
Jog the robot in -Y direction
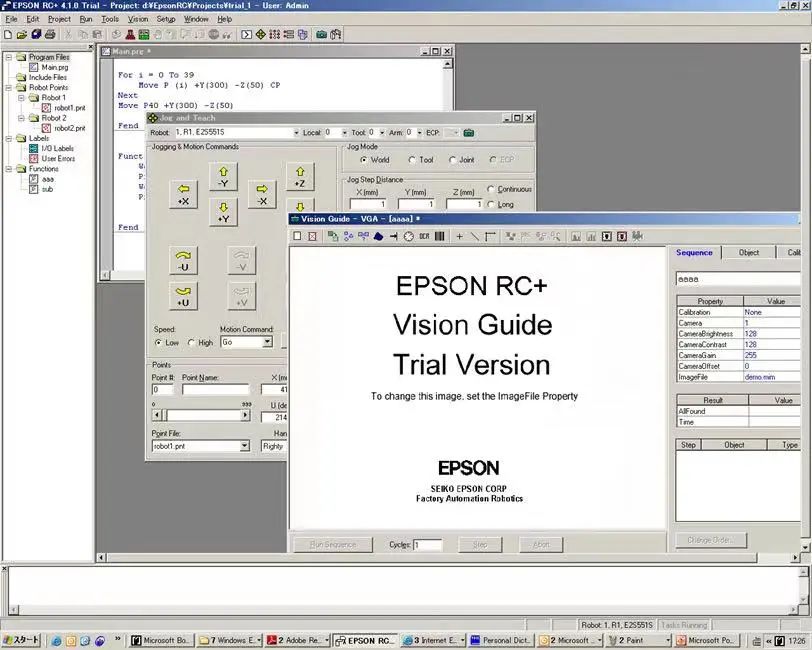pos(223,177)
